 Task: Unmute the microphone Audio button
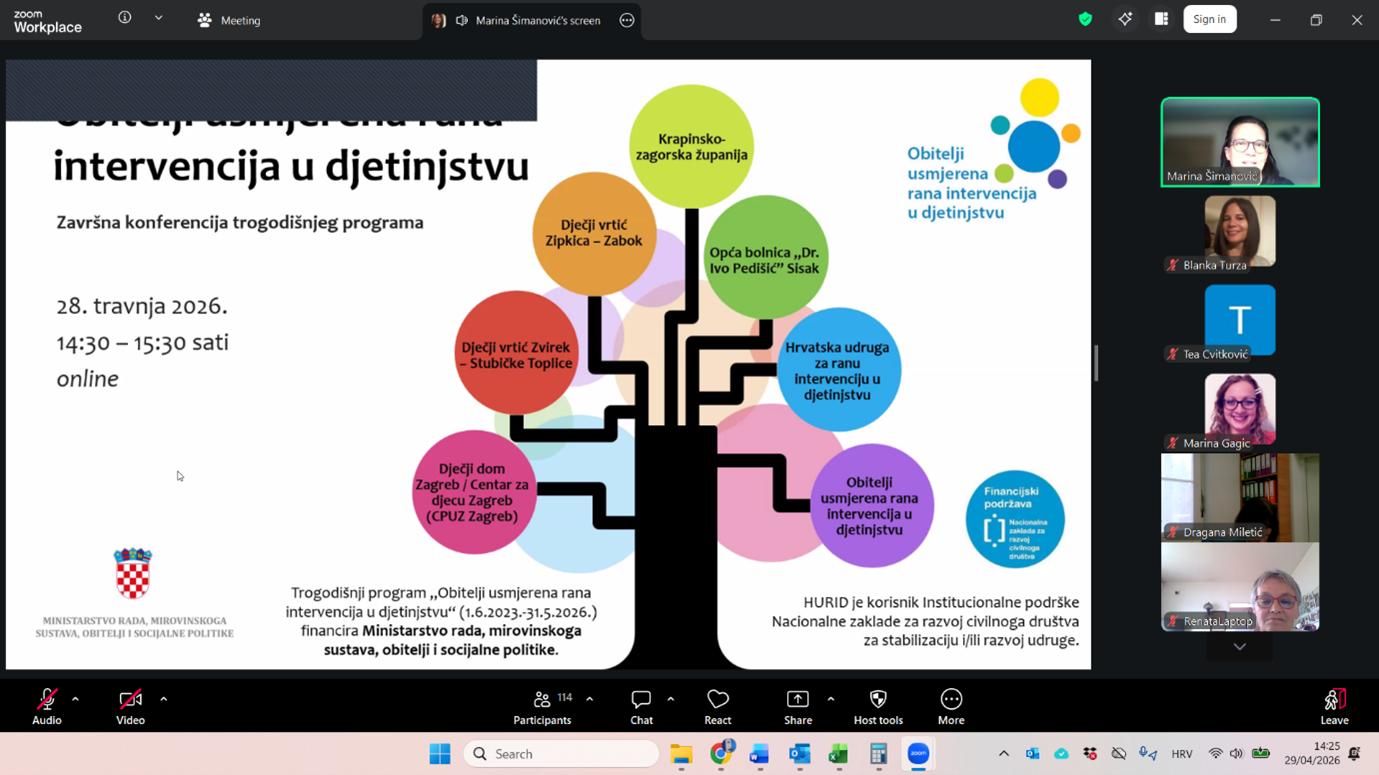pos(46,706)
